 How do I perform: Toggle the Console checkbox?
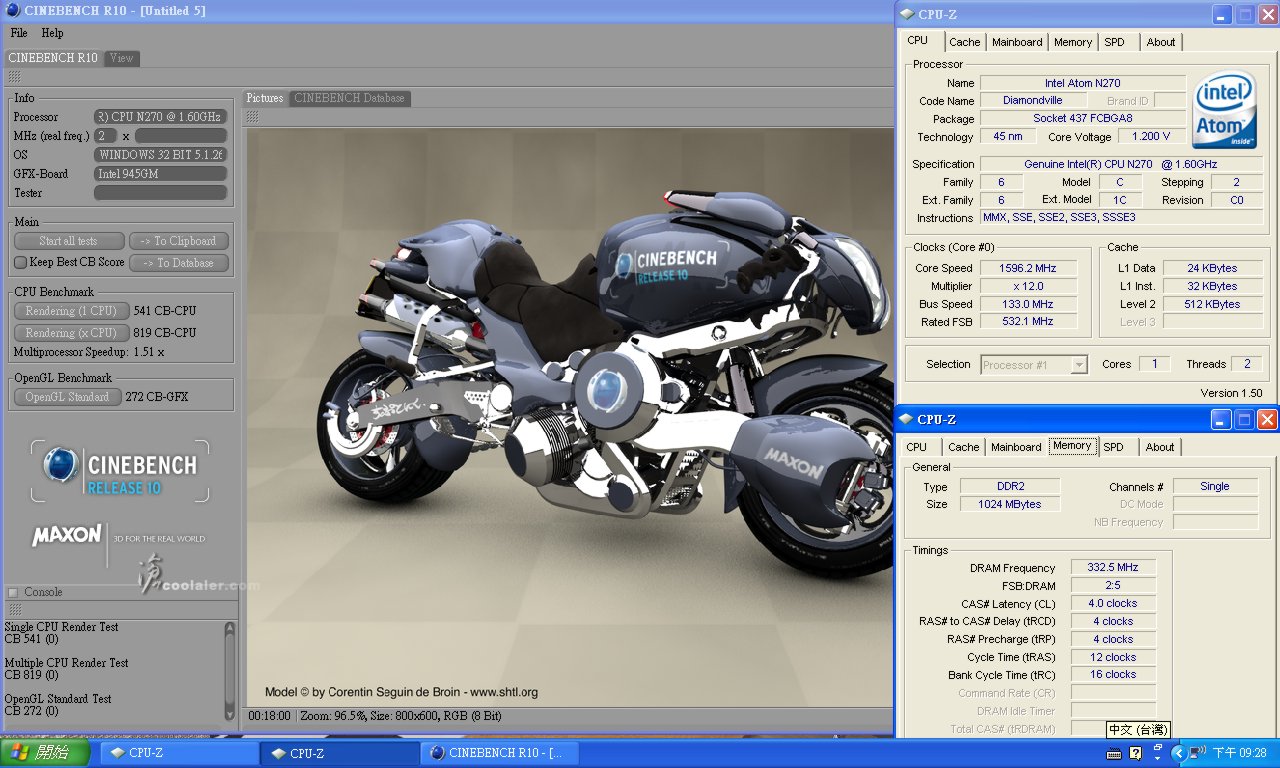click(13, 592)
